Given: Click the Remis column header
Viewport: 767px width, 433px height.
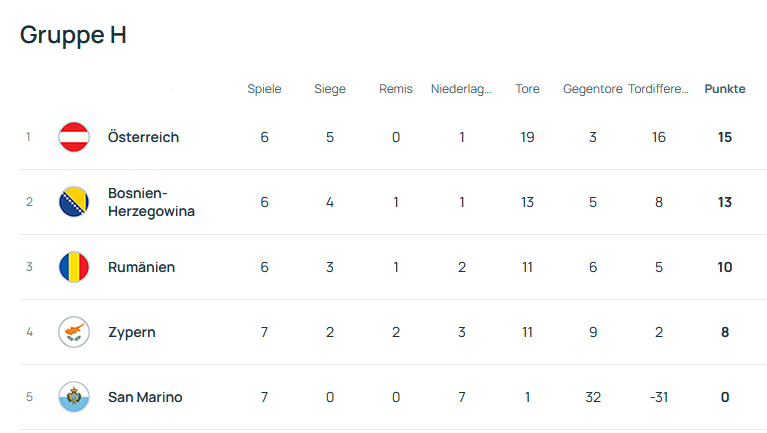Looking at the screenshot, I should 396,89.
